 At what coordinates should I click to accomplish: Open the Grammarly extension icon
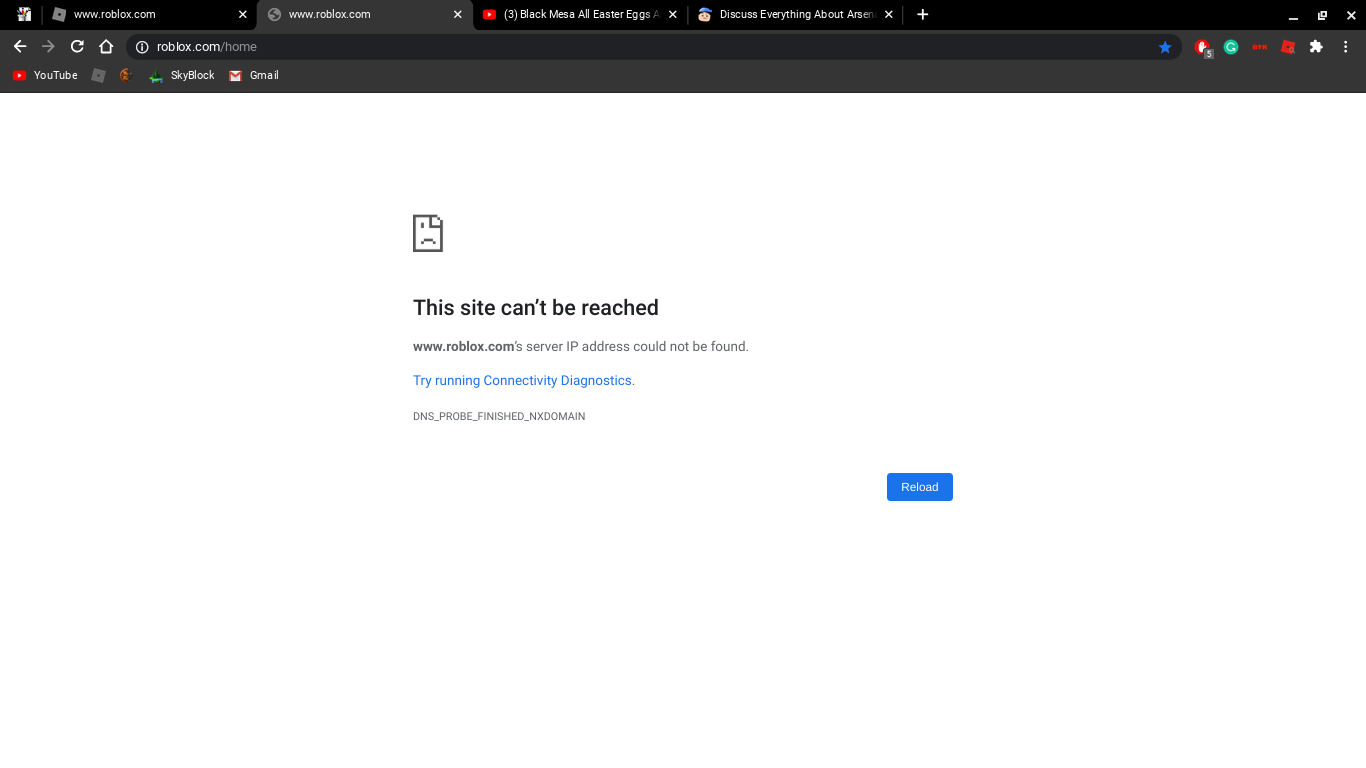1231,47
